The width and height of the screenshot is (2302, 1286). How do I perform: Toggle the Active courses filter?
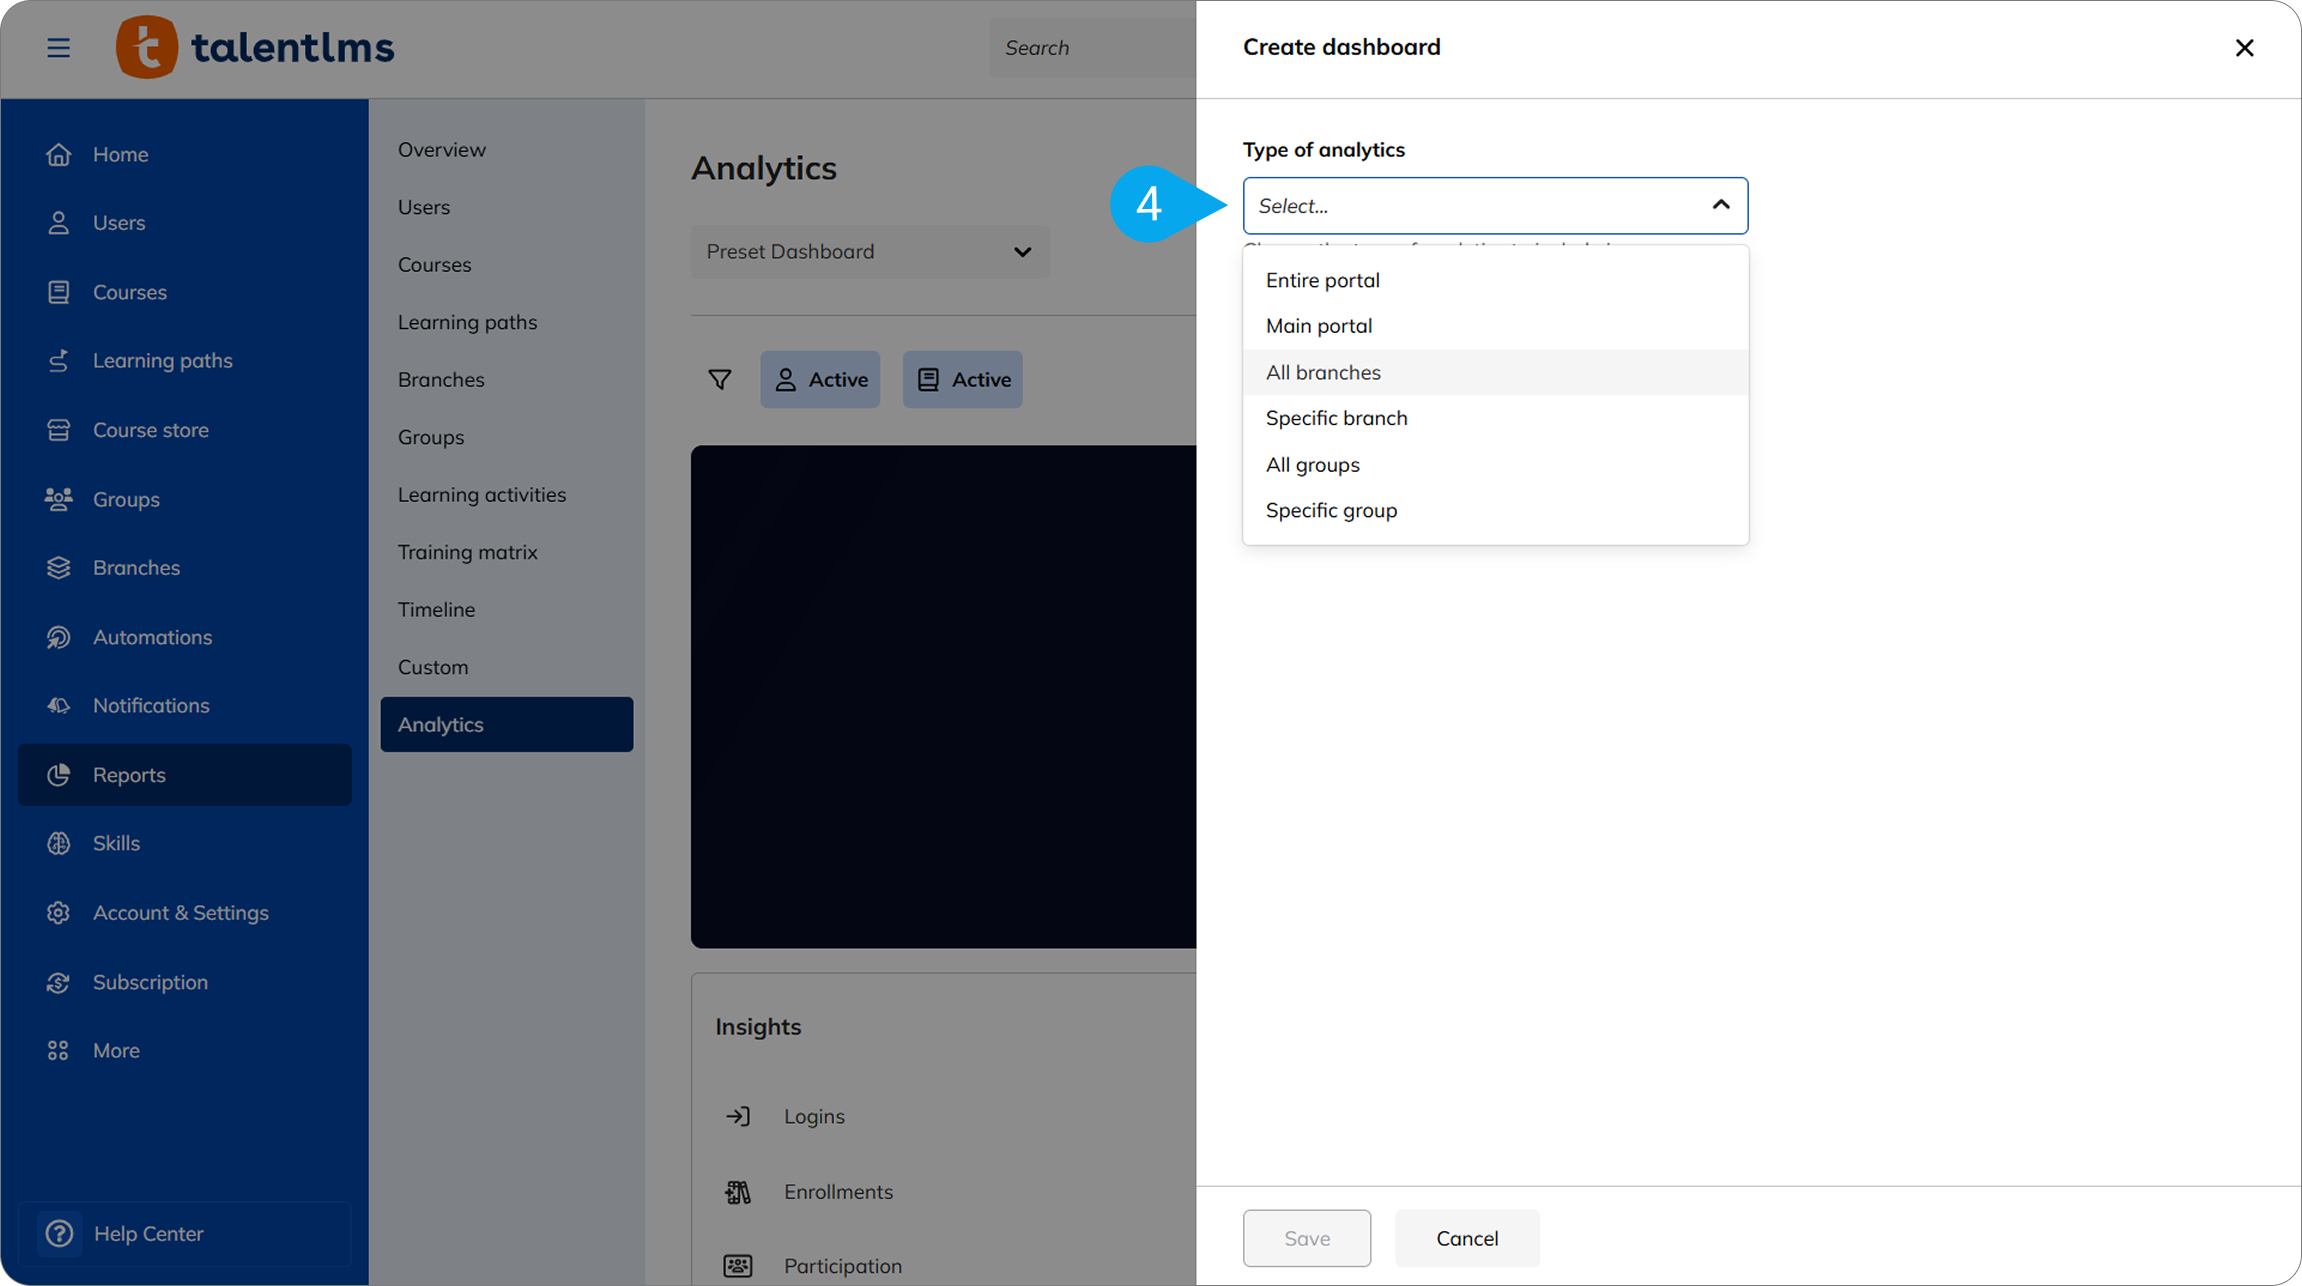(962, 379)
